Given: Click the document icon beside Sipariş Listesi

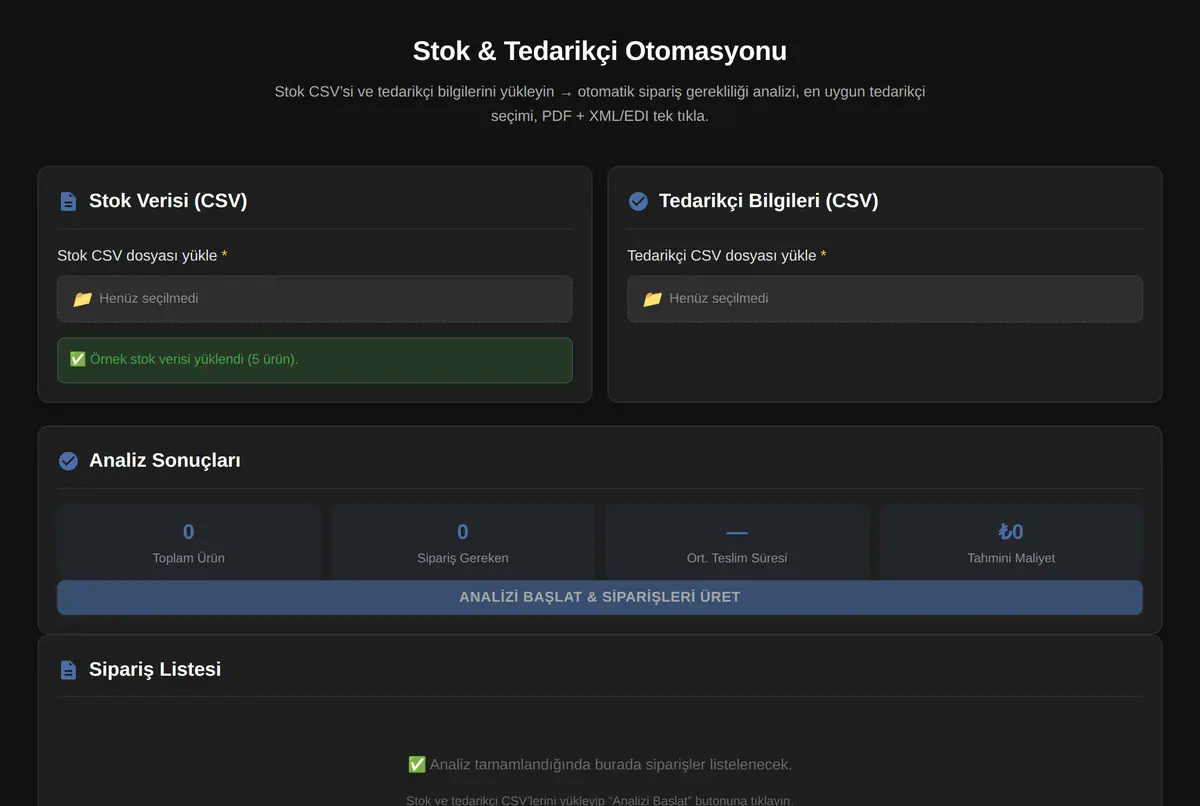Looking at the screenshot, I should (x=68, y=669).
